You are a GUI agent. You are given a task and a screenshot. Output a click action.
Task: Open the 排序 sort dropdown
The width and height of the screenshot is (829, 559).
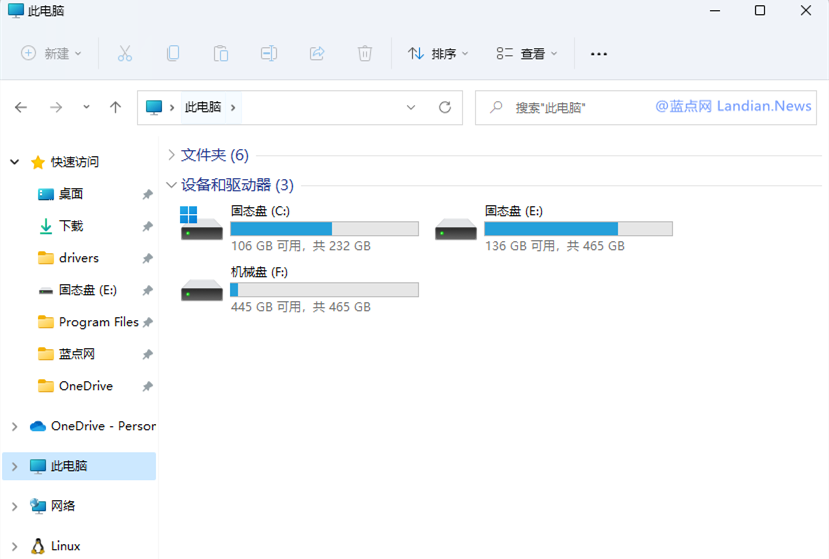click(x=438, y=54)
